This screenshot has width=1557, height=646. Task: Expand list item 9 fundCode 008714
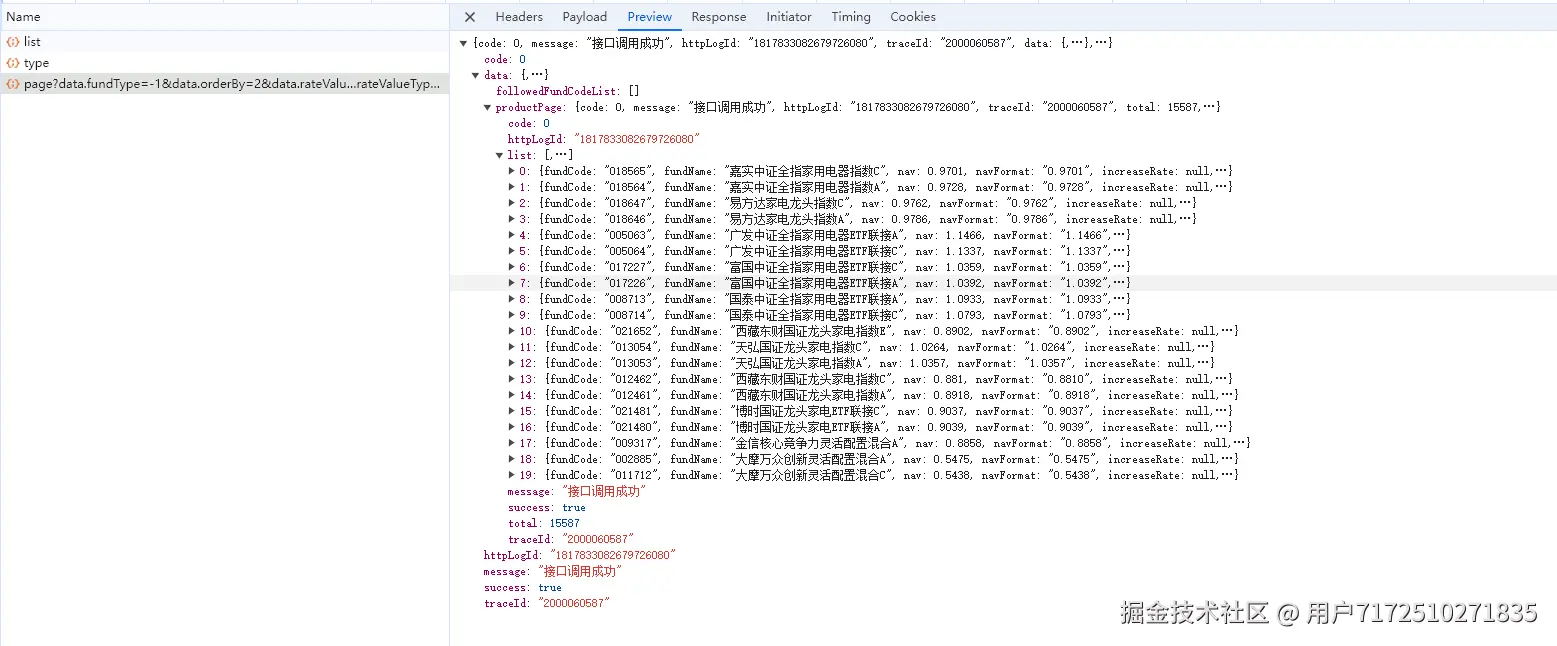(511, 316)
